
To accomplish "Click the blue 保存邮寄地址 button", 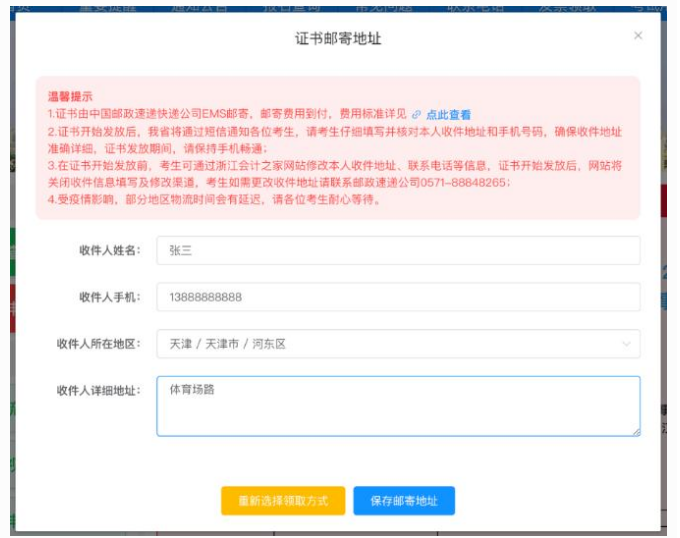I will click(403, 501).
